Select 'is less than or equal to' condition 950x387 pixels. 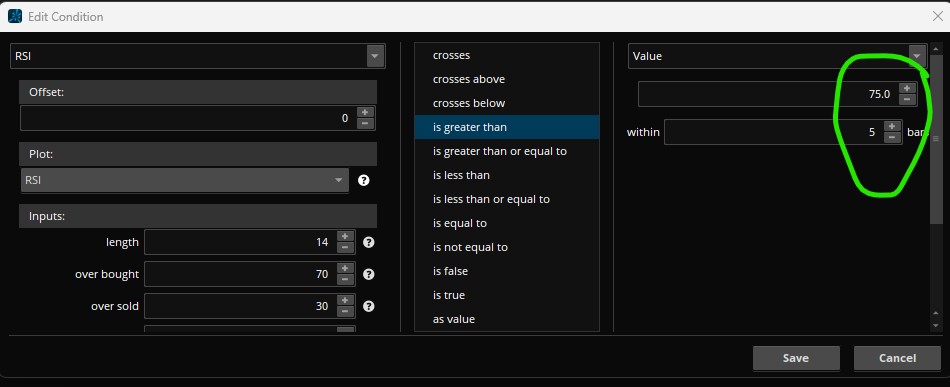click(x=507, y=199)
